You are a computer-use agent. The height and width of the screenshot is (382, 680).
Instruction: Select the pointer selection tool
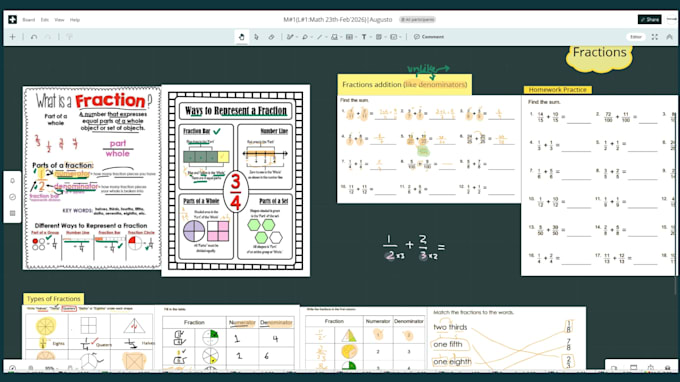[x=256, y=37]
